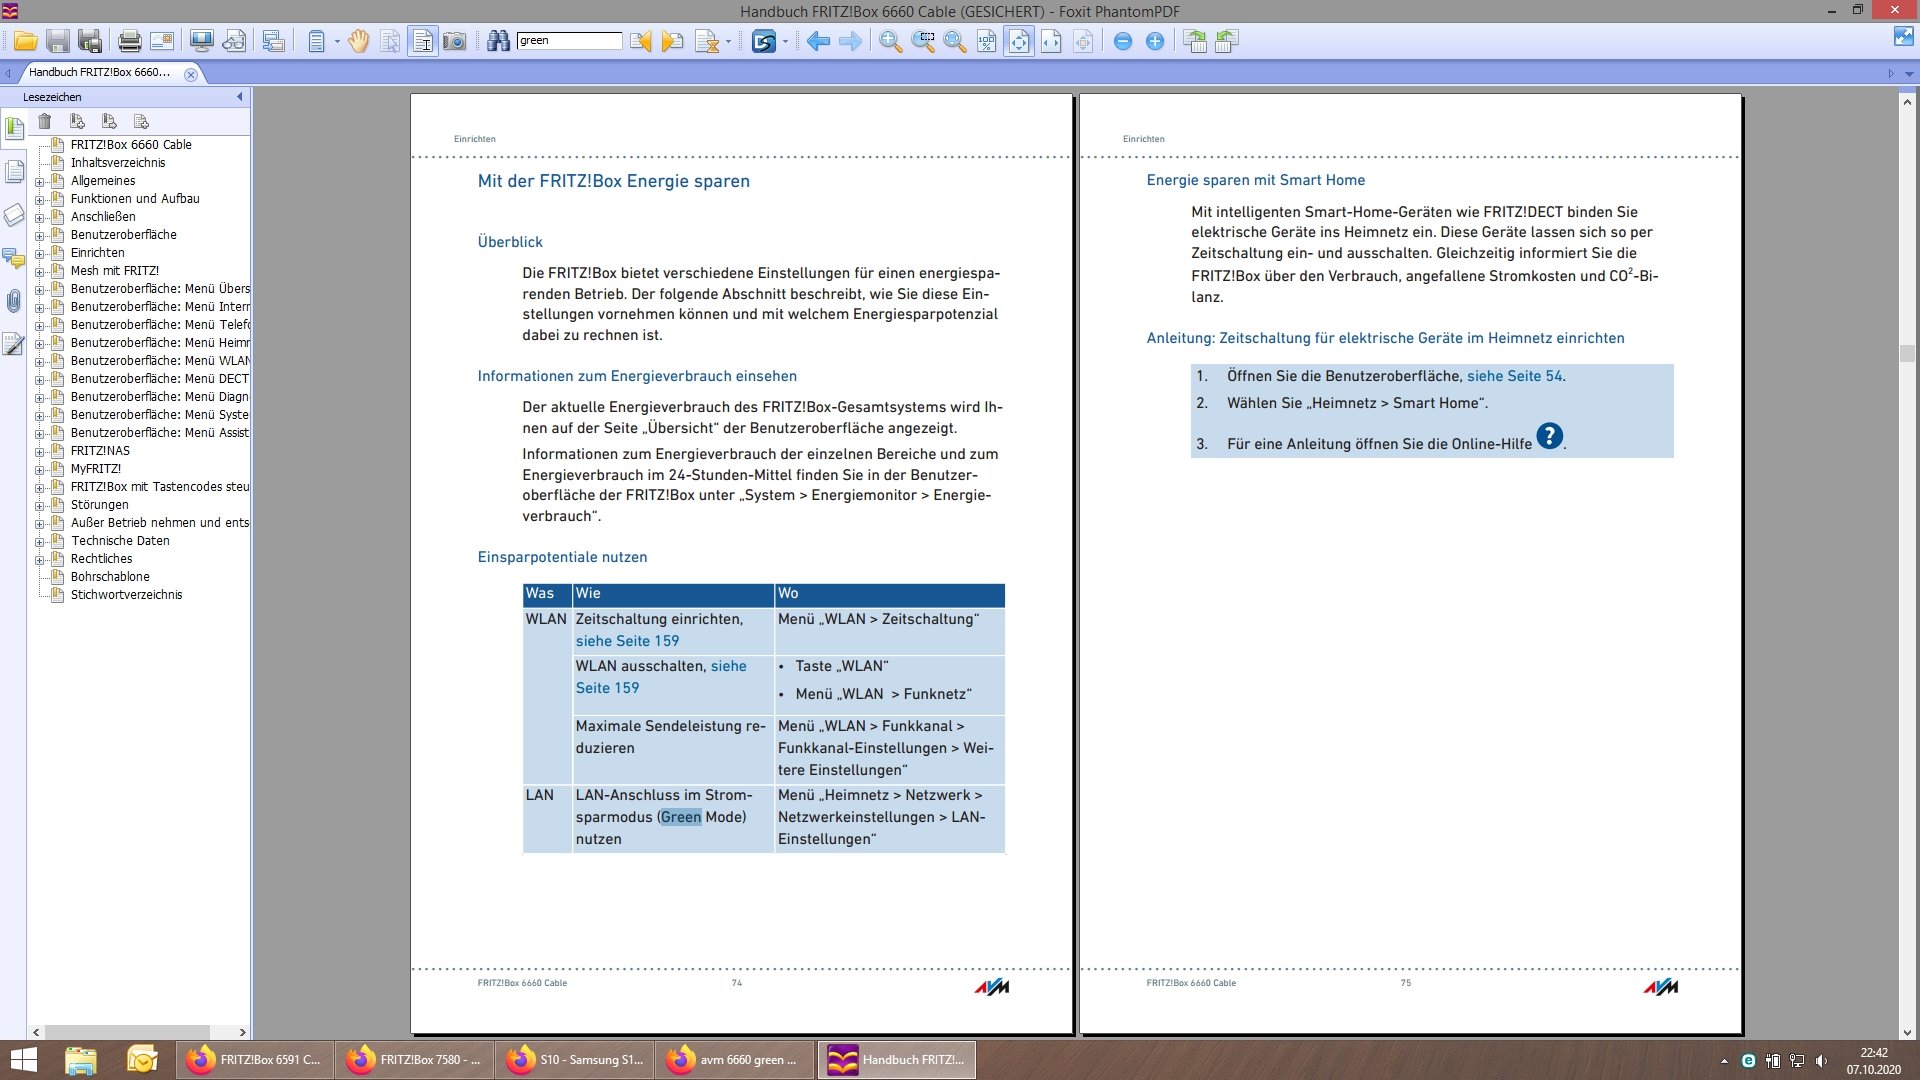Select the Stichwortverzeichnis bookmark
The height and width of the screenshot is (1080, 1920).
click(x=126, y=595)
